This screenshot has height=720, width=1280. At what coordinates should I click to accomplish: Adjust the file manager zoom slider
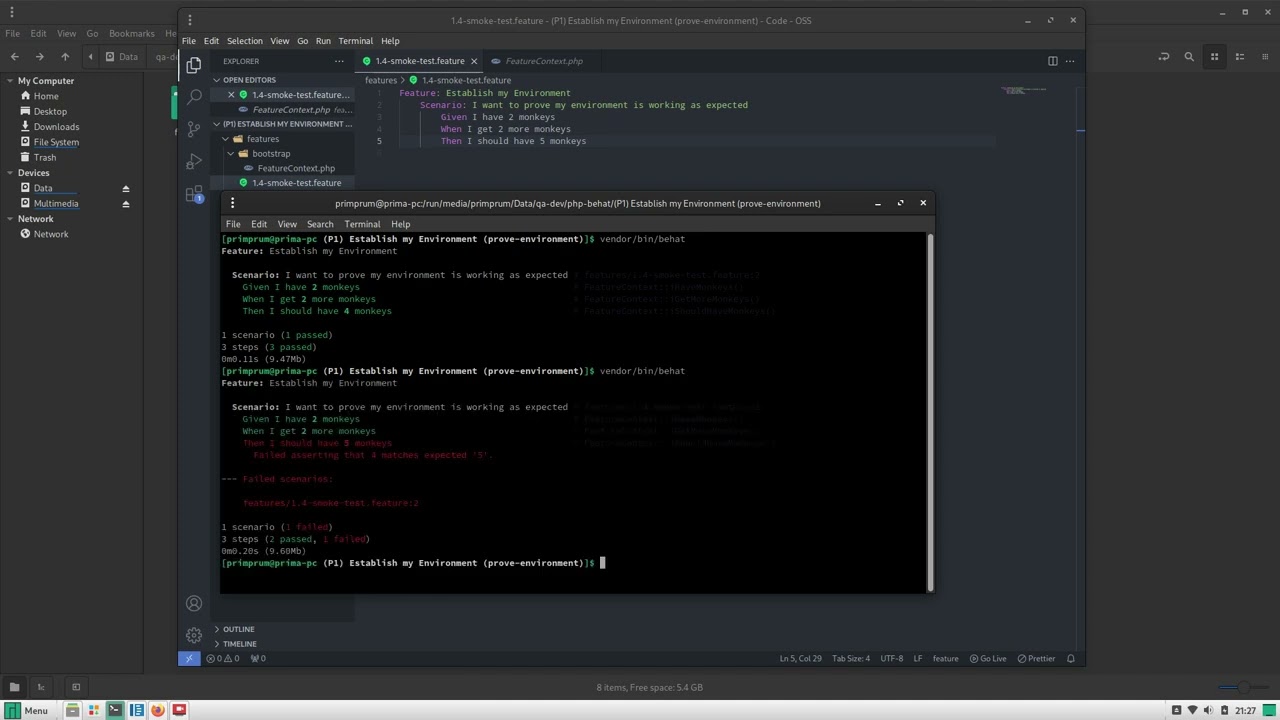click(1243, 687)
